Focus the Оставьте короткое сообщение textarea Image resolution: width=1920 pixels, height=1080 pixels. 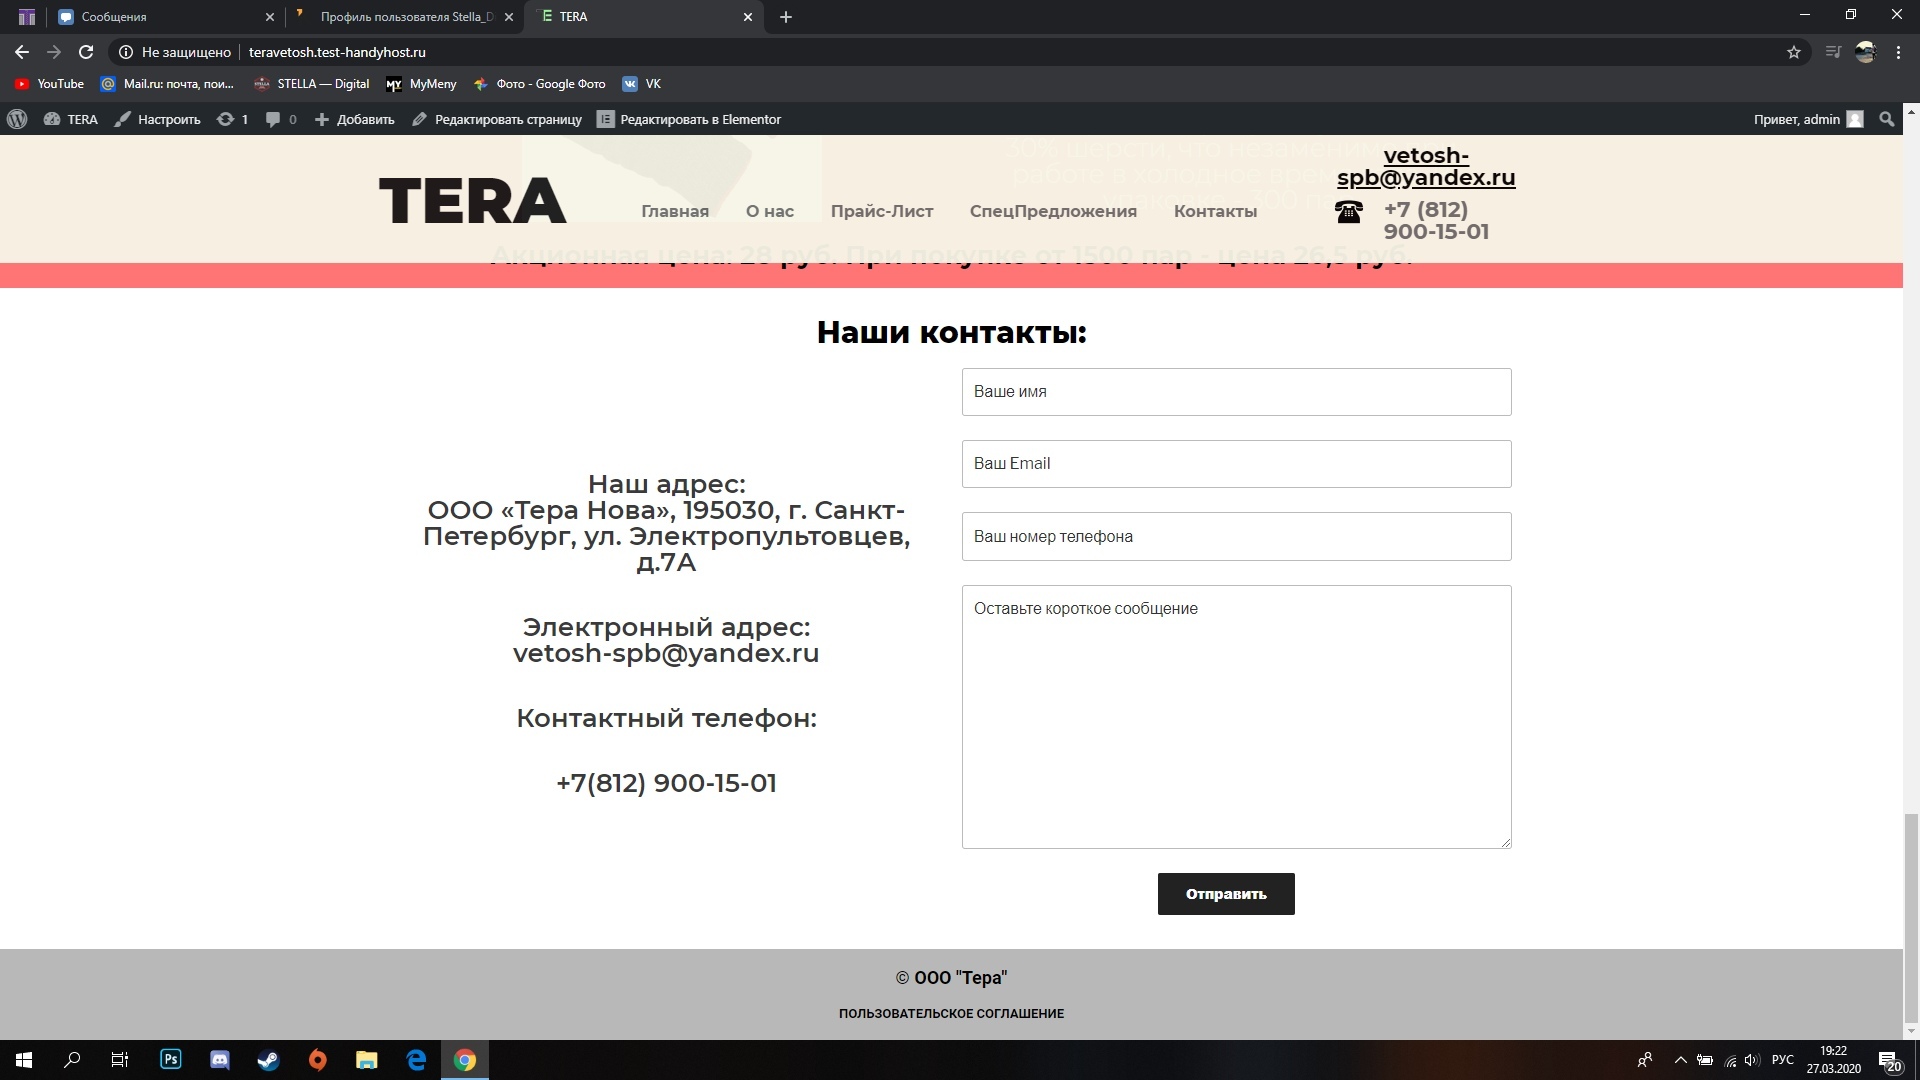[1236, 716]
